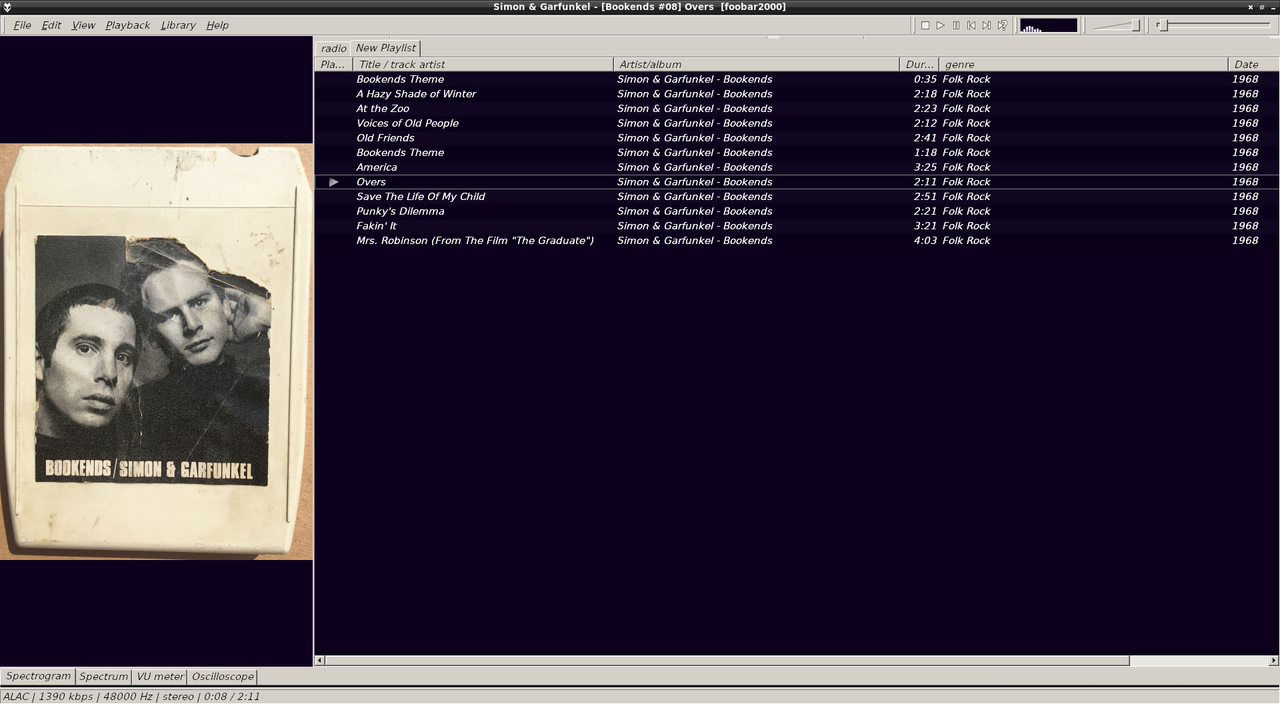The image size is (1280, 704).
Task: Open the File menu
Action: (x=22, y=25)
